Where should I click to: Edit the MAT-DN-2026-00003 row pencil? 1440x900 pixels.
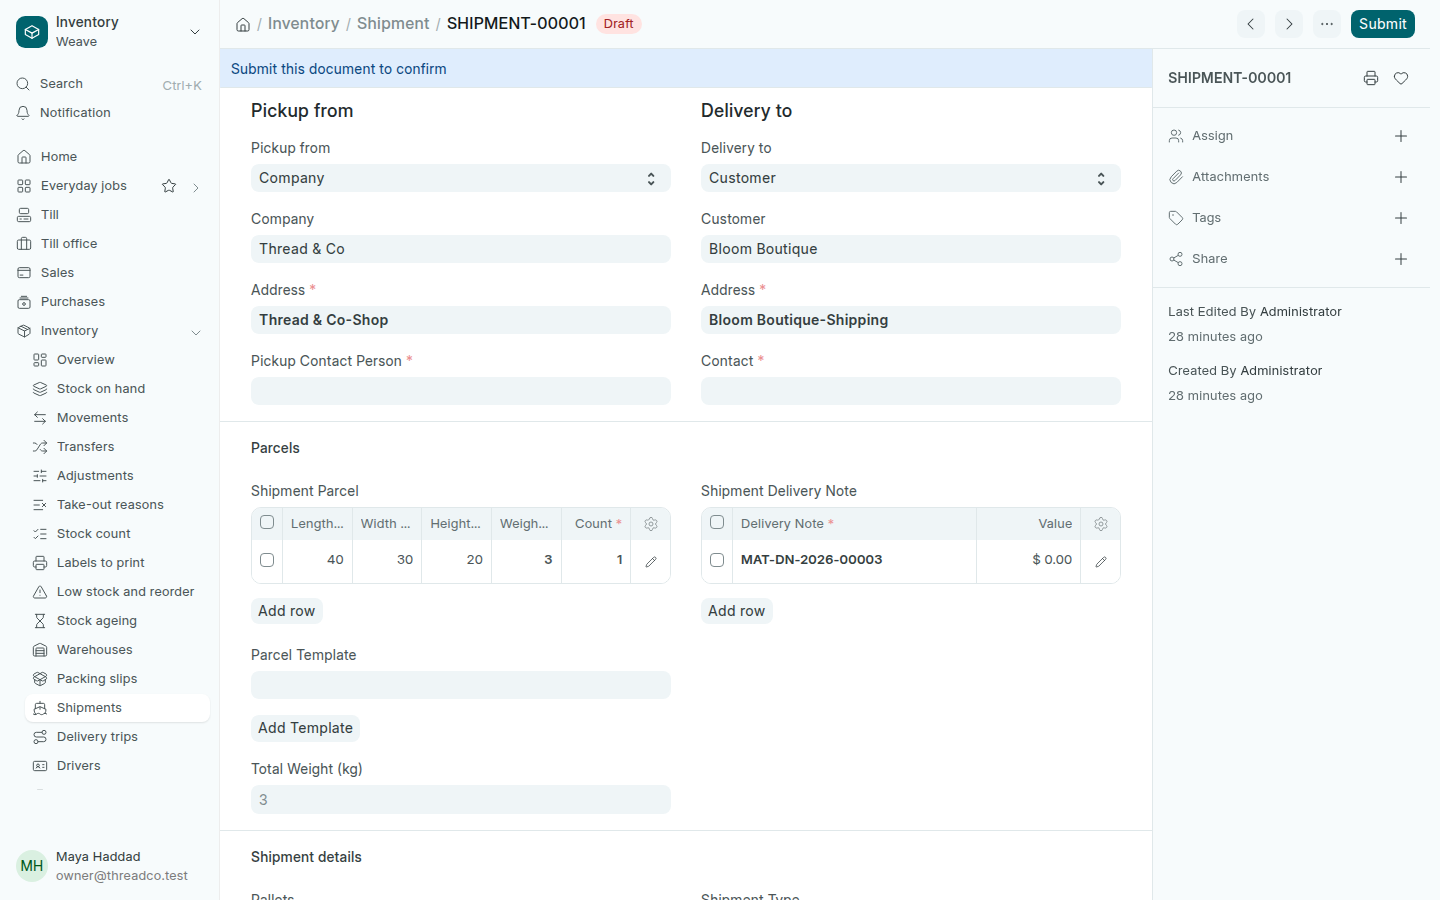coord(1101,561)
